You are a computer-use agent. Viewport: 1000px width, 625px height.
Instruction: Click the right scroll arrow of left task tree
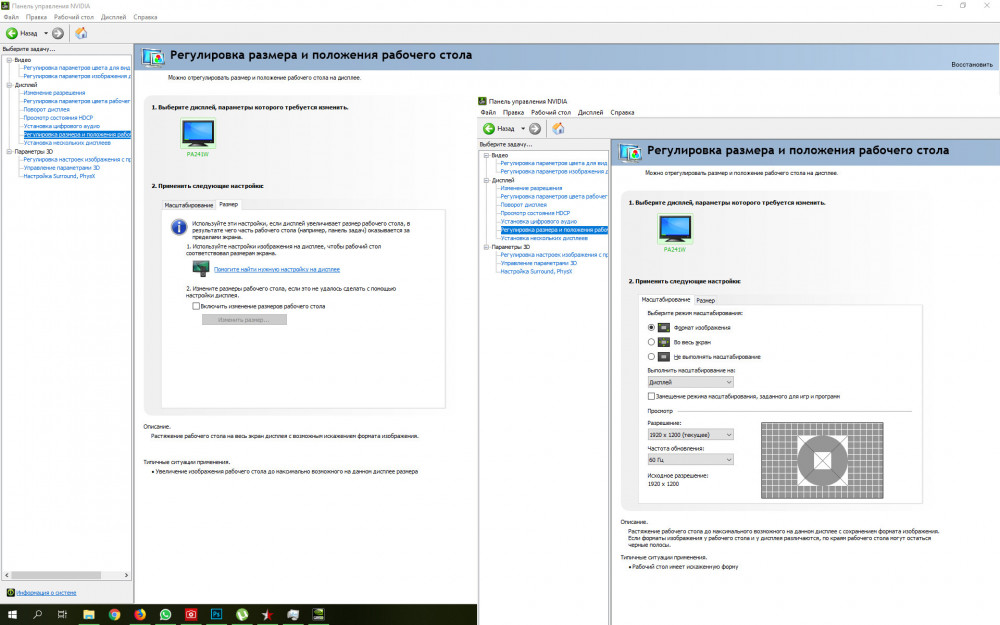126,575
